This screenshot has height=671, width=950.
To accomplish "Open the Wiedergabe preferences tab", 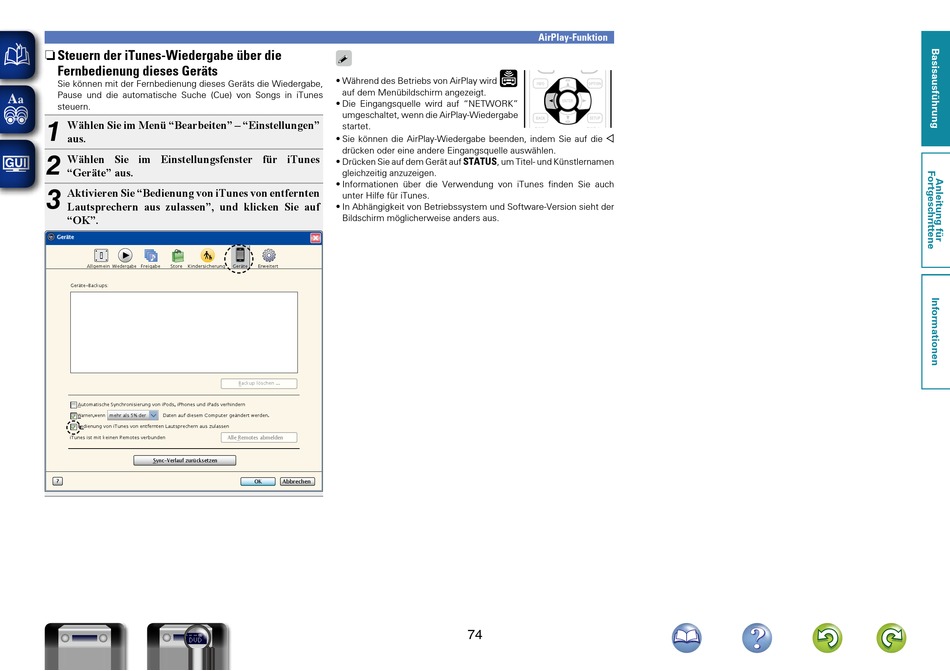I will (x=125, y=258).
